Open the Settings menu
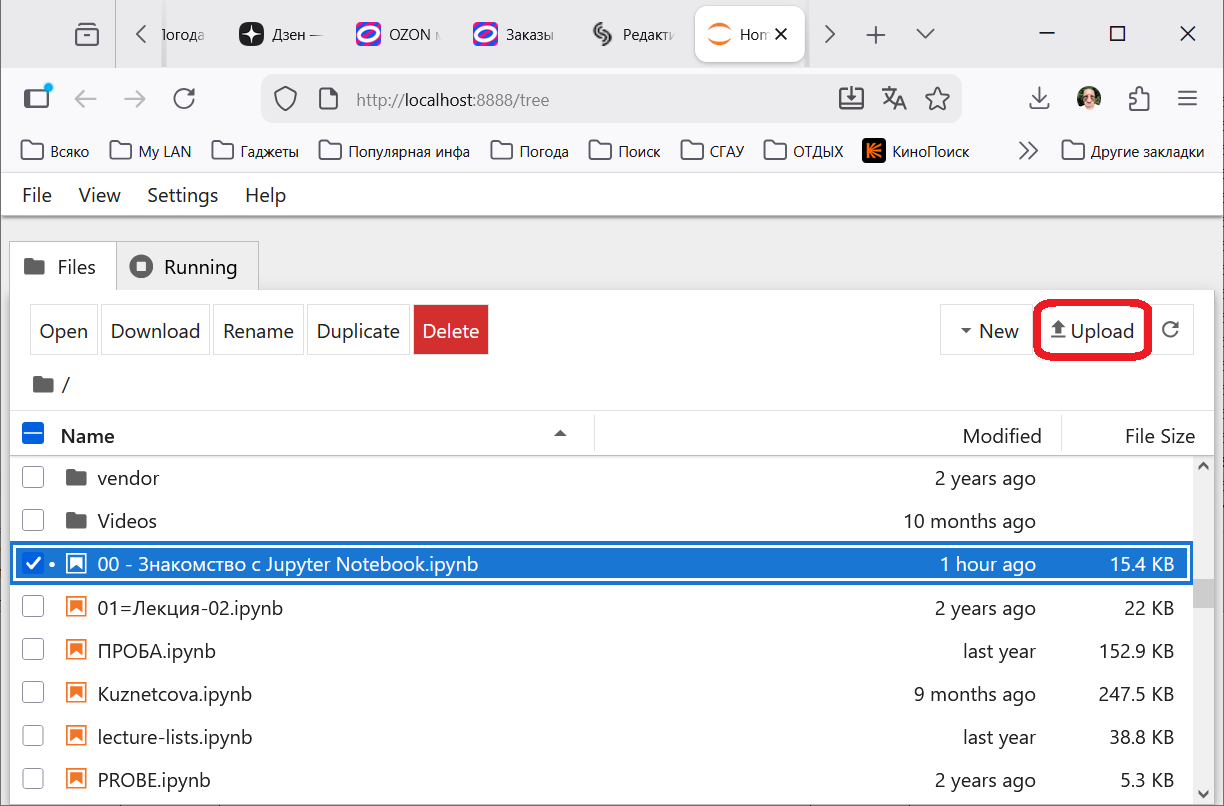 182,195
